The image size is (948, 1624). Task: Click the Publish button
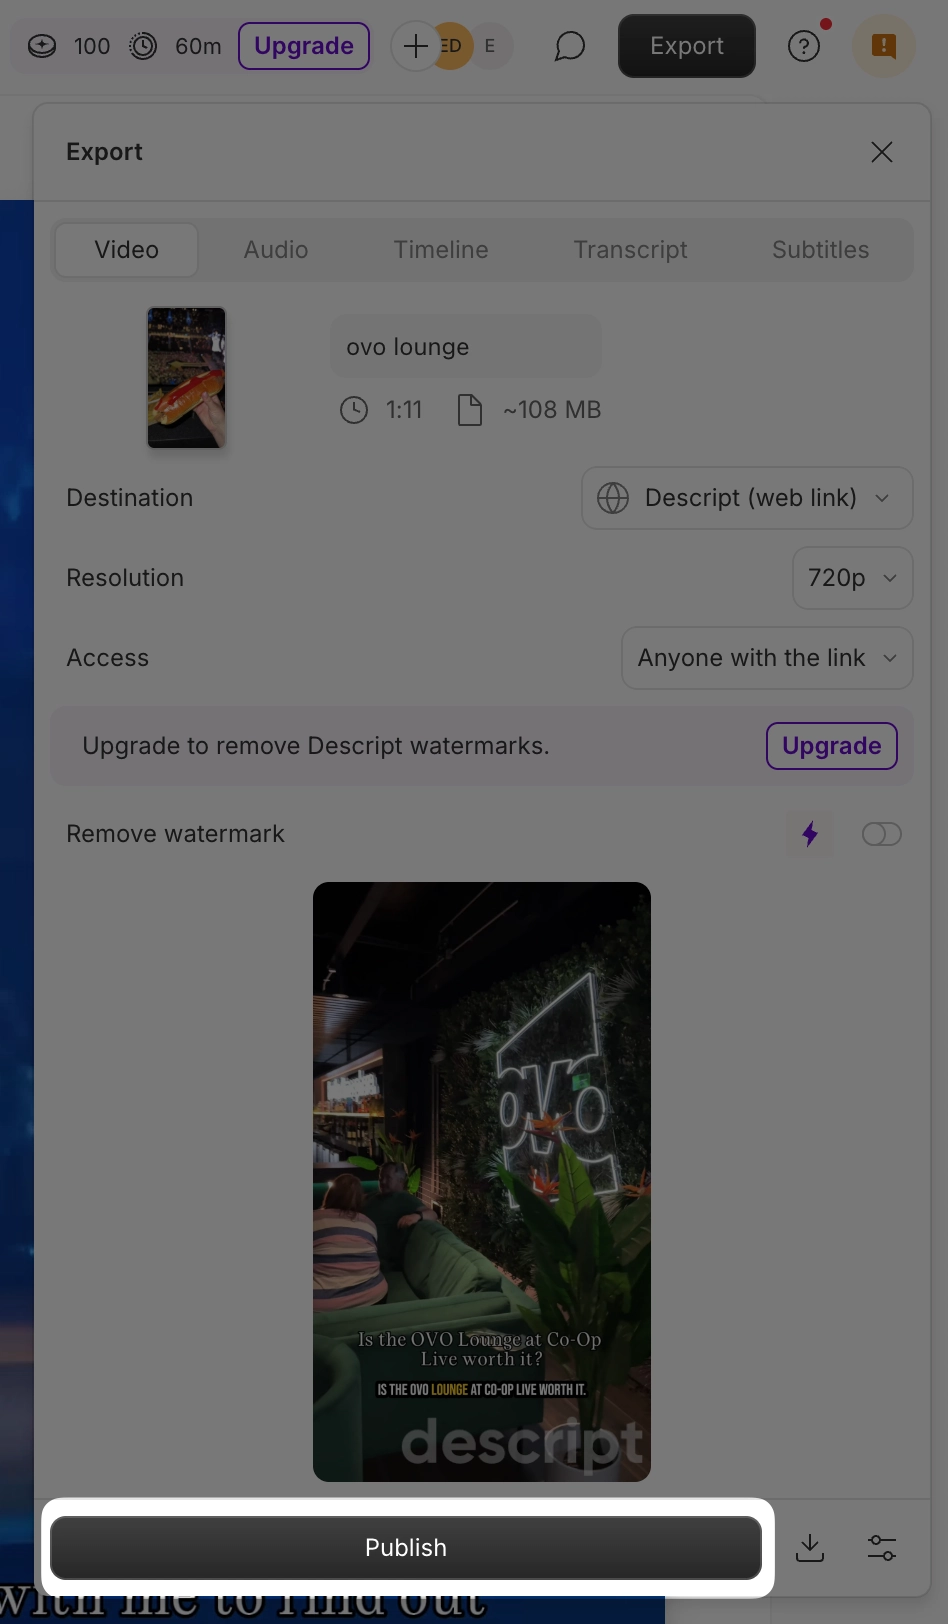tap(406, 1547)
